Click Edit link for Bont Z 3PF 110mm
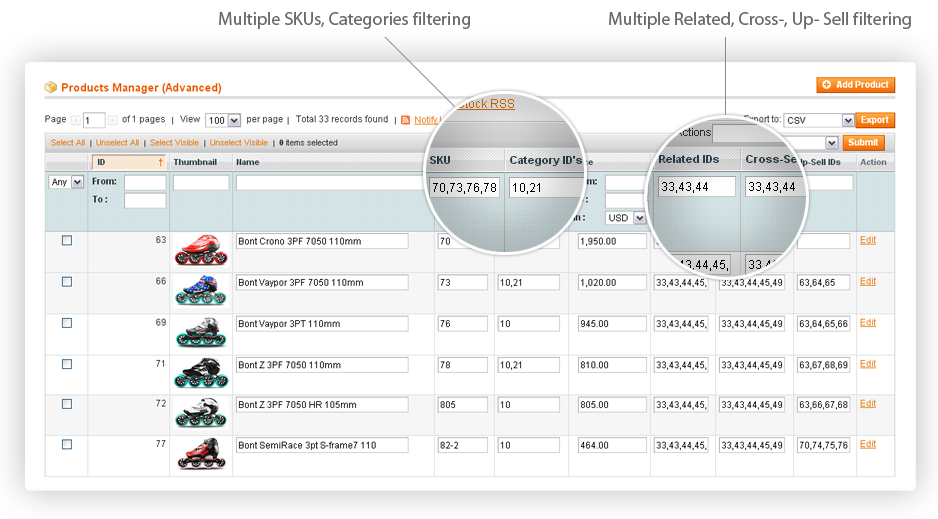The width and height of the screenshot is (938, 519). 867,364
